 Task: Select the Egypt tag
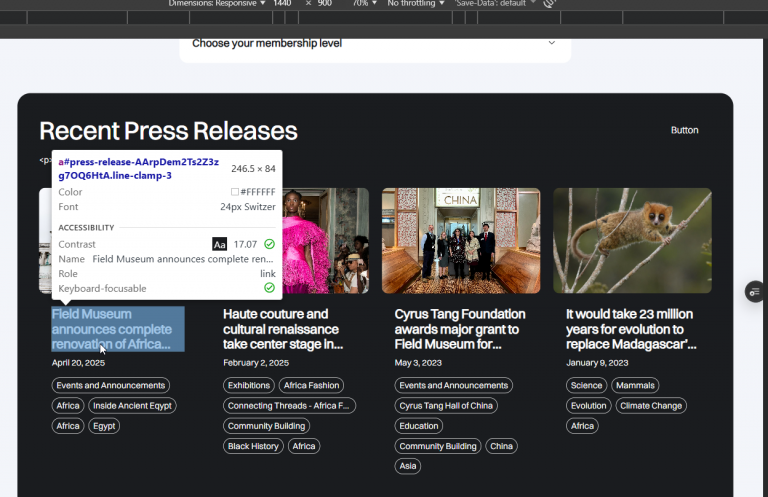(104, 426)
